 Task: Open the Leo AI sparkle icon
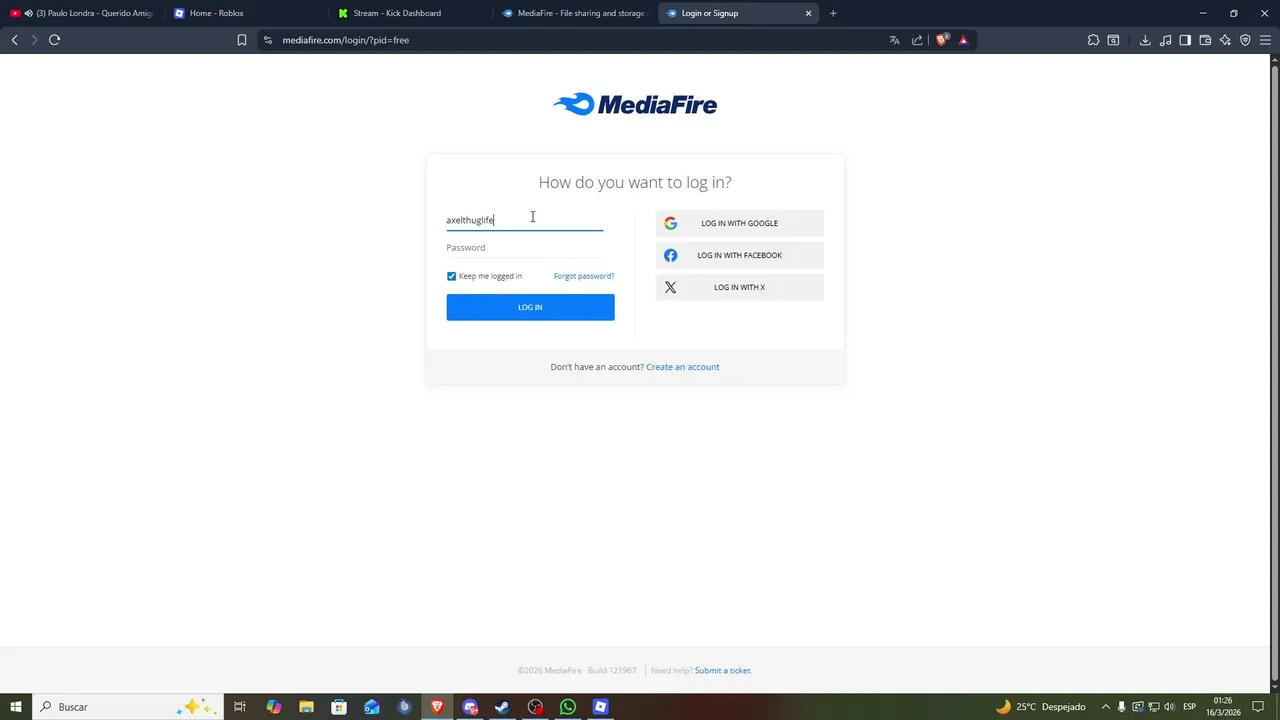point(1225,40)
